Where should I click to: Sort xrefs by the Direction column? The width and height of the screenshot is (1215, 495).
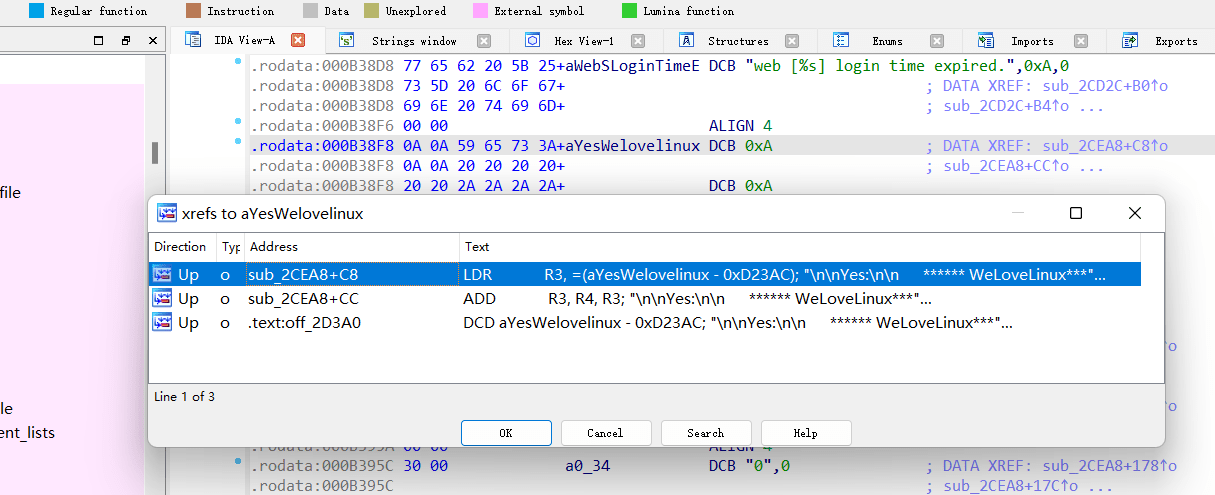coord(183,247)
